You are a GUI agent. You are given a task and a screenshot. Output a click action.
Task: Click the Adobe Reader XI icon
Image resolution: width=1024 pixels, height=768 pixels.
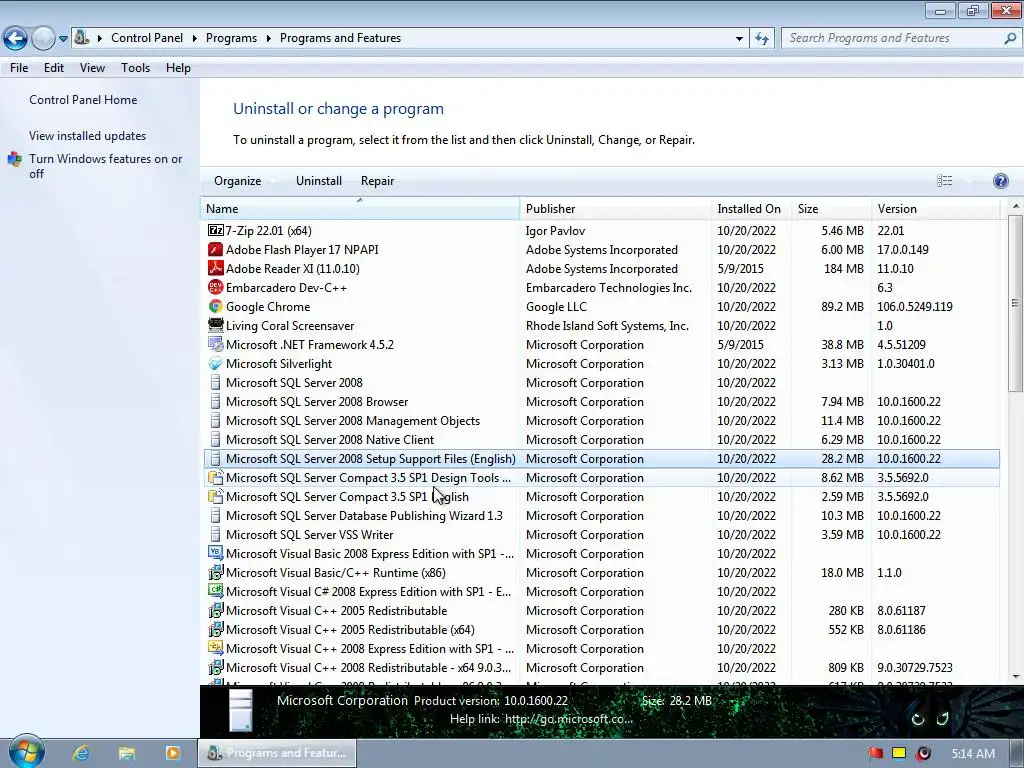tap(216, 268)
